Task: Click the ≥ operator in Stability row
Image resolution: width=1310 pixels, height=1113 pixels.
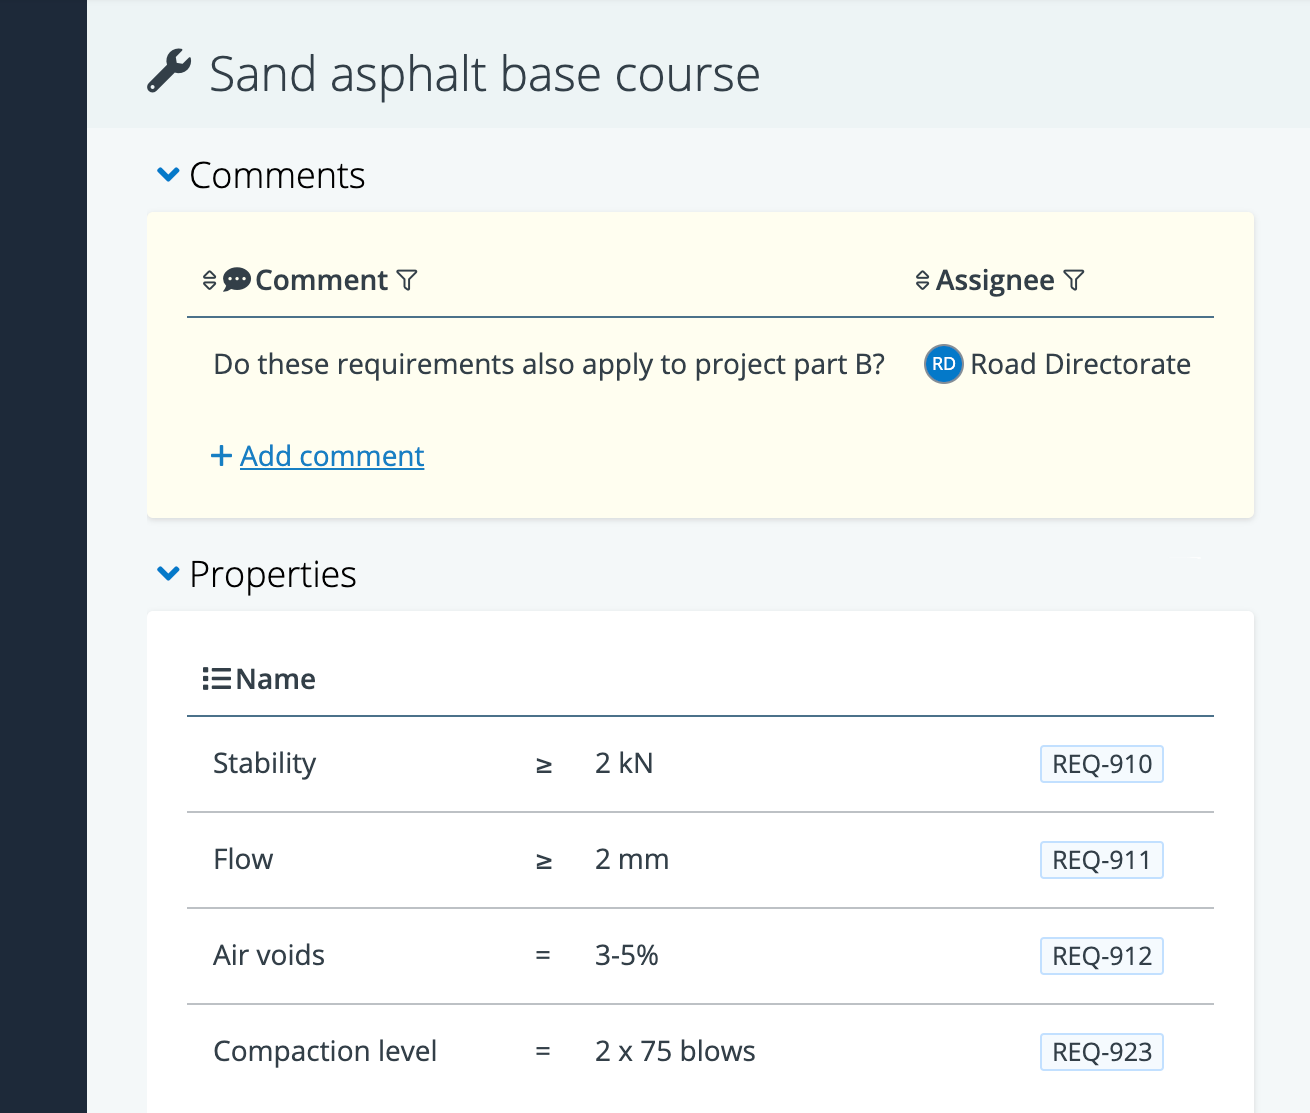Action: pos(543,766)
